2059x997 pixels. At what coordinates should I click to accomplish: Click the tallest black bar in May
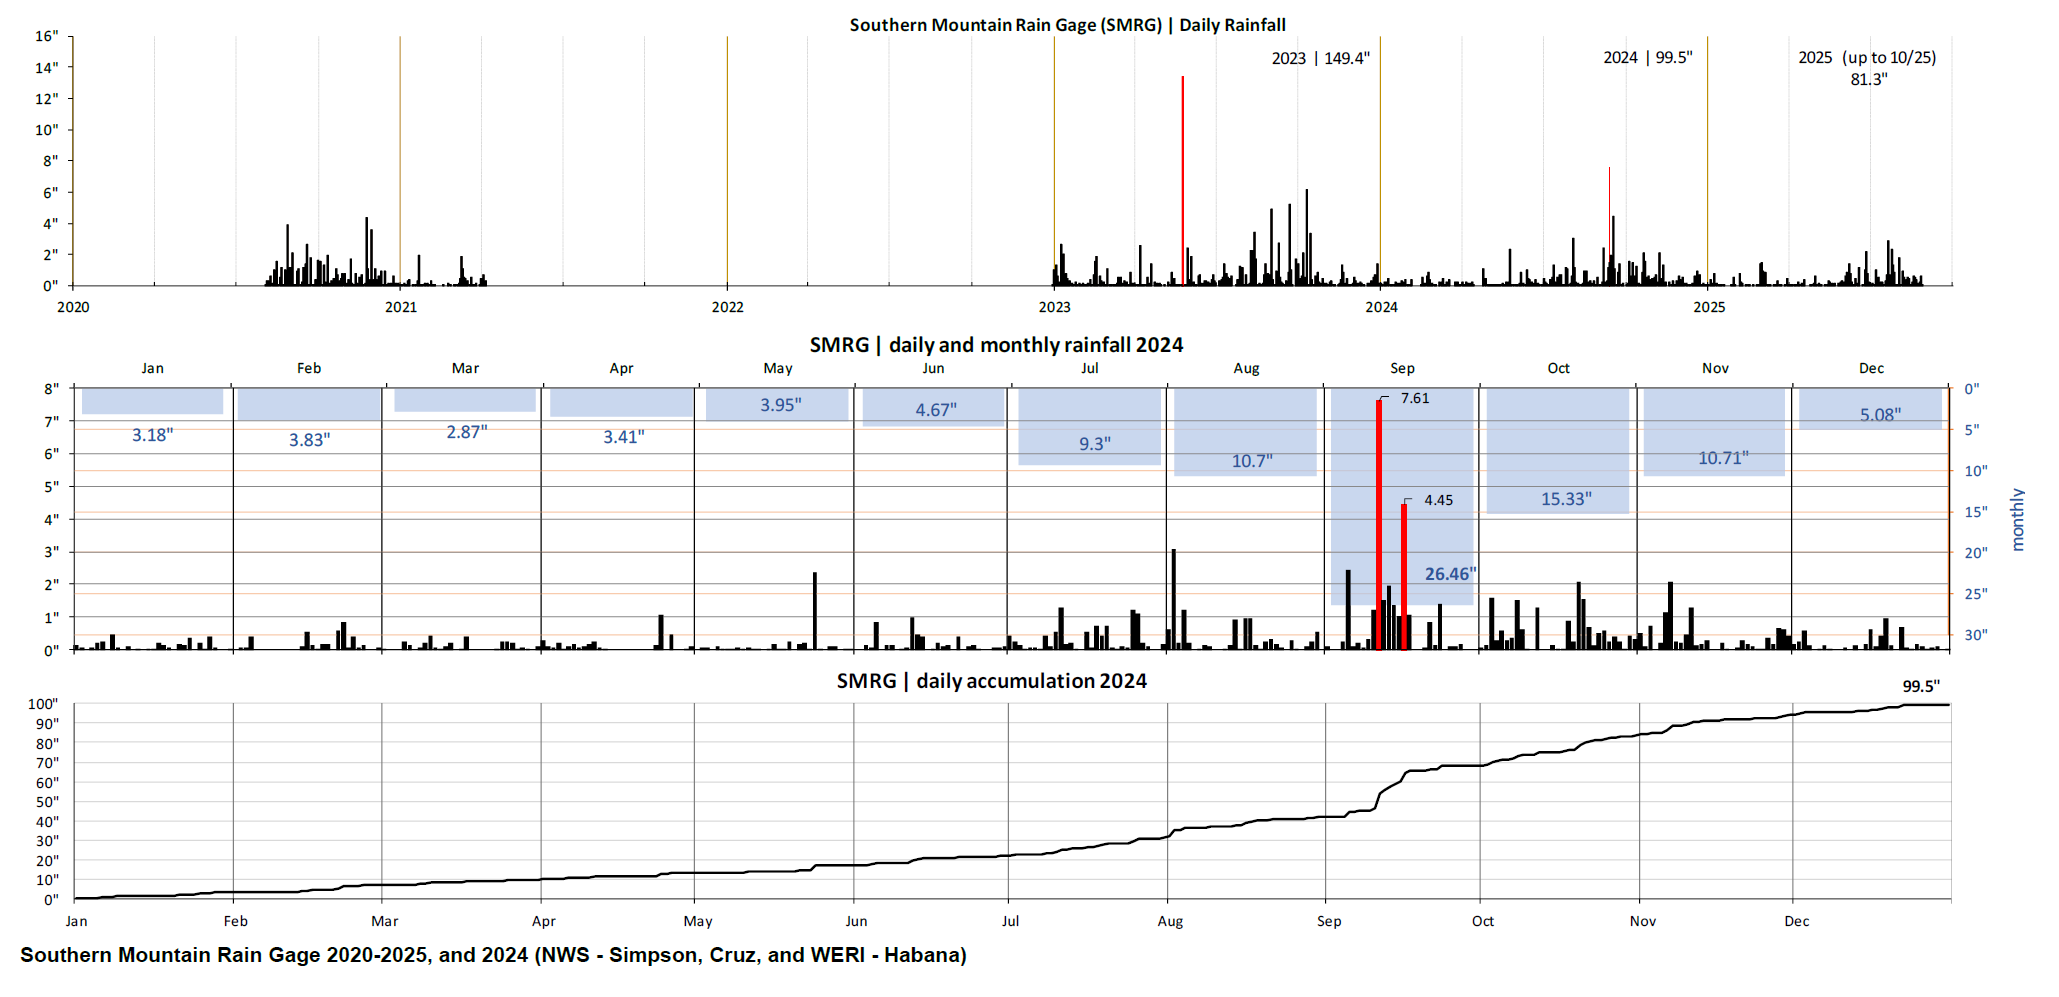point(815,610)
